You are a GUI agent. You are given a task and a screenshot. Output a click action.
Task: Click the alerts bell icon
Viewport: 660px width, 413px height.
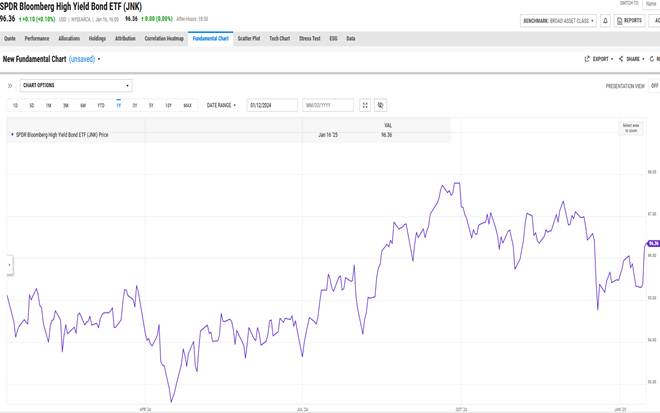click(605, 21)
